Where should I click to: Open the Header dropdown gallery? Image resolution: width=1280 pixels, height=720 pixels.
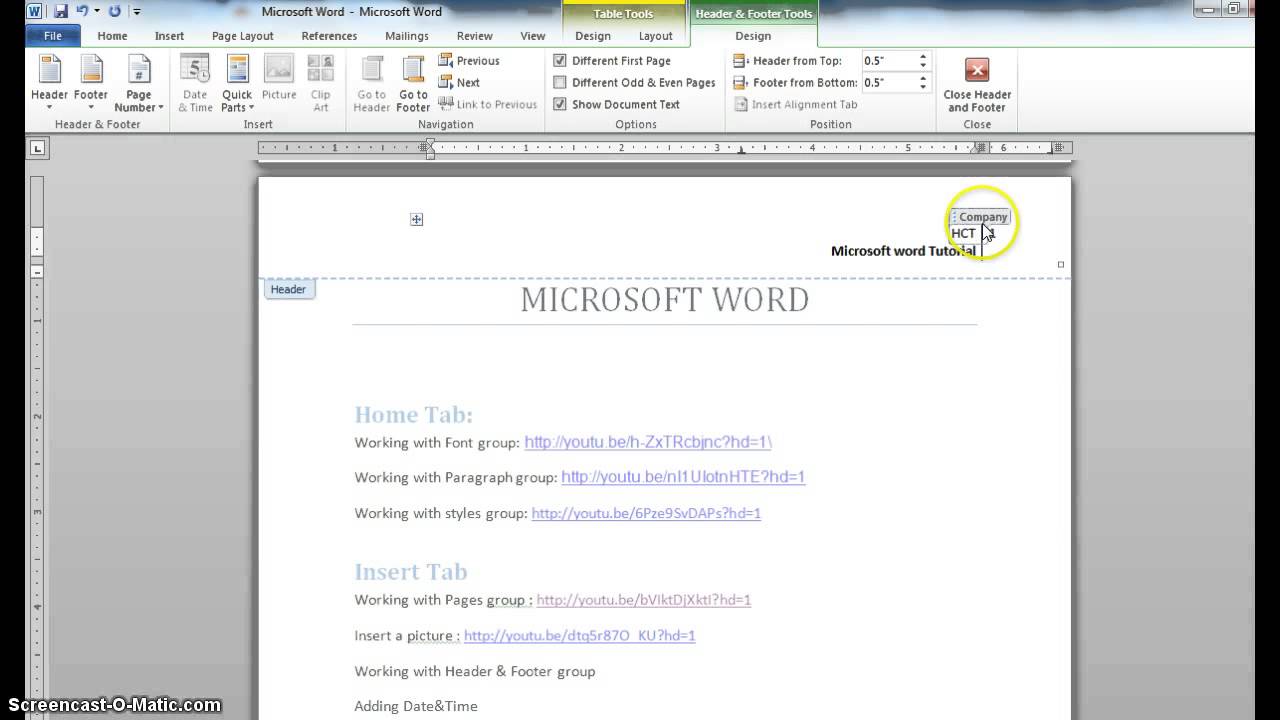[x=49, y=84]
